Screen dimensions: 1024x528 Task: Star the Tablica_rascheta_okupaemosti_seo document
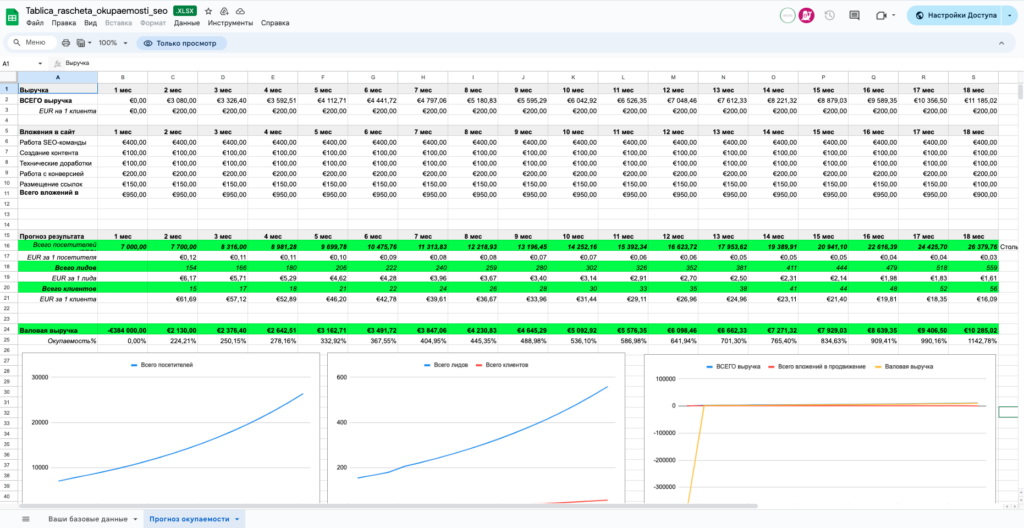tap(207, 9)
